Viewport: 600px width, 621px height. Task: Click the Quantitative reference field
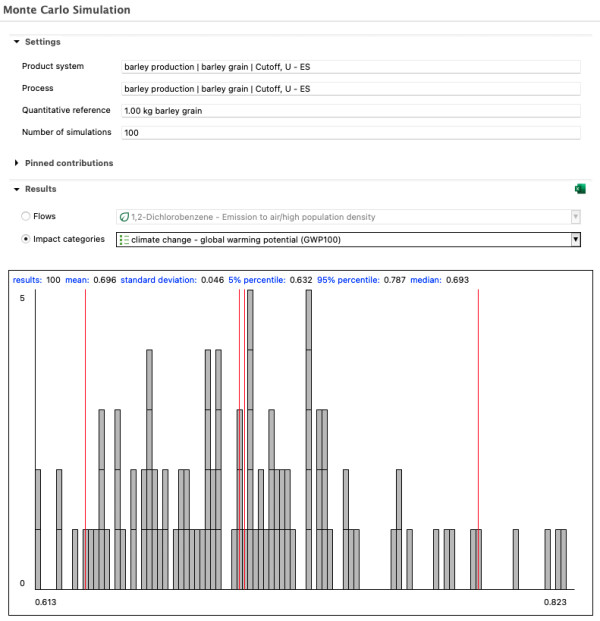351,111
